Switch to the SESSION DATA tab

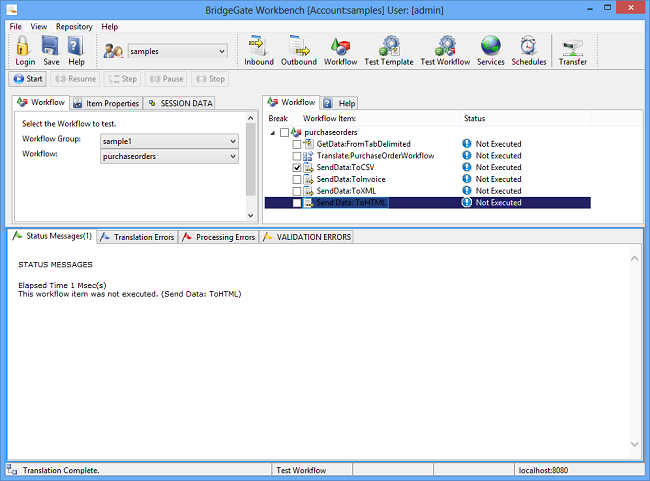[179, 103]
